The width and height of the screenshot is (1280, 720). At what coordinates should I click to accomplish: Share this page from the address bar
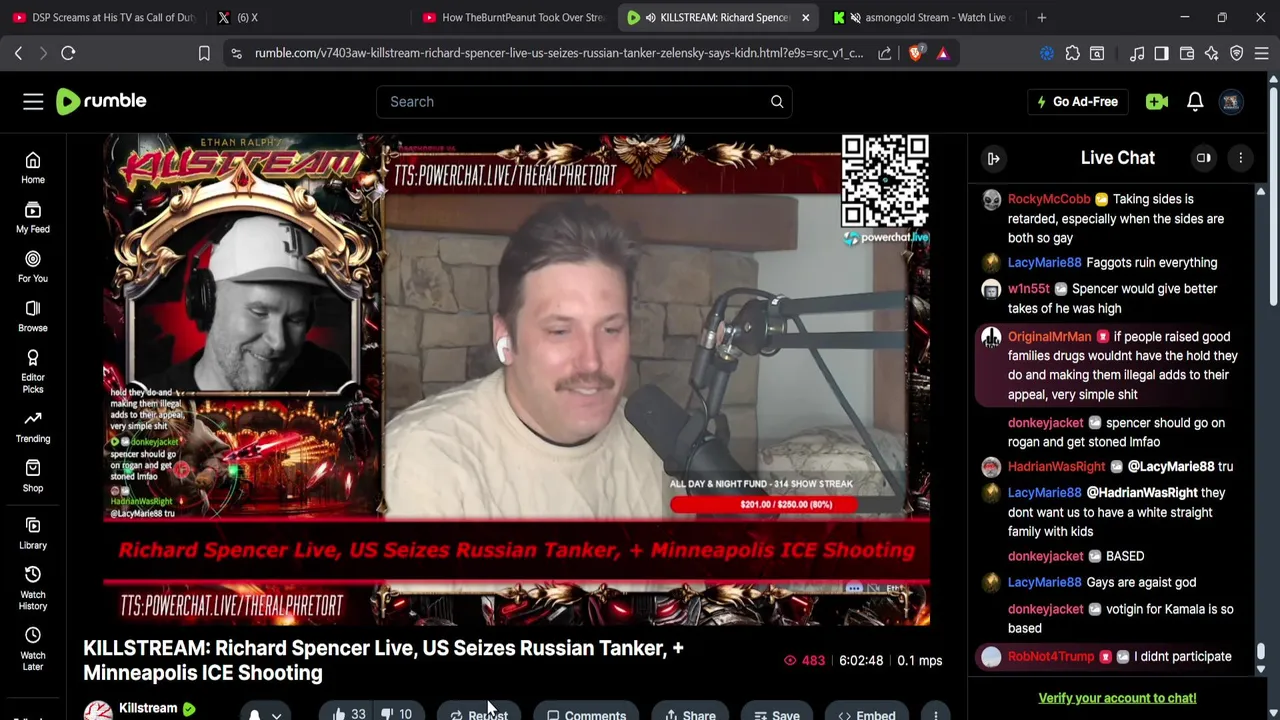pyautogui.click(x=885, y=53)
